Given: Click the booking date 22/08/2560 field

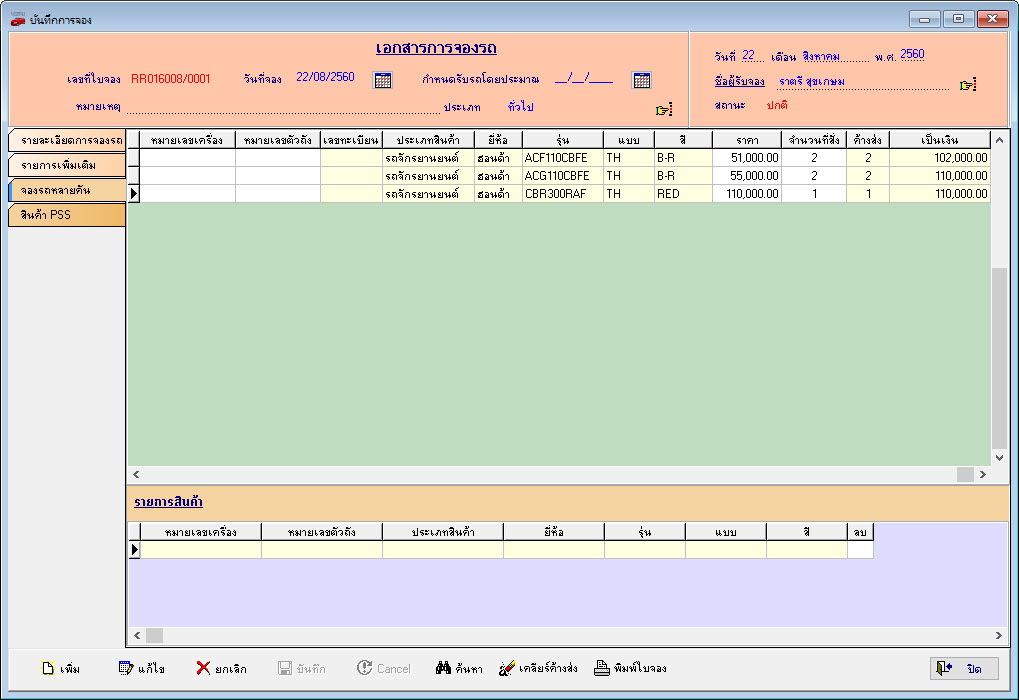Looking at the screenshot, I should coord(325,77).
